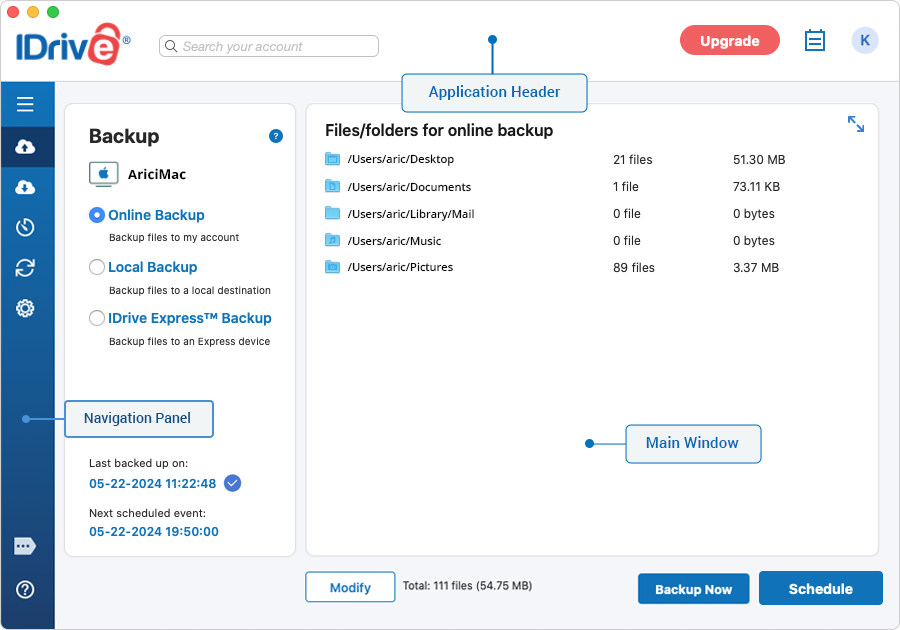Screen dimensions: 900x630
Task: Click the Upgrade button
Action: pyautogui.click(x=730, y=41)
